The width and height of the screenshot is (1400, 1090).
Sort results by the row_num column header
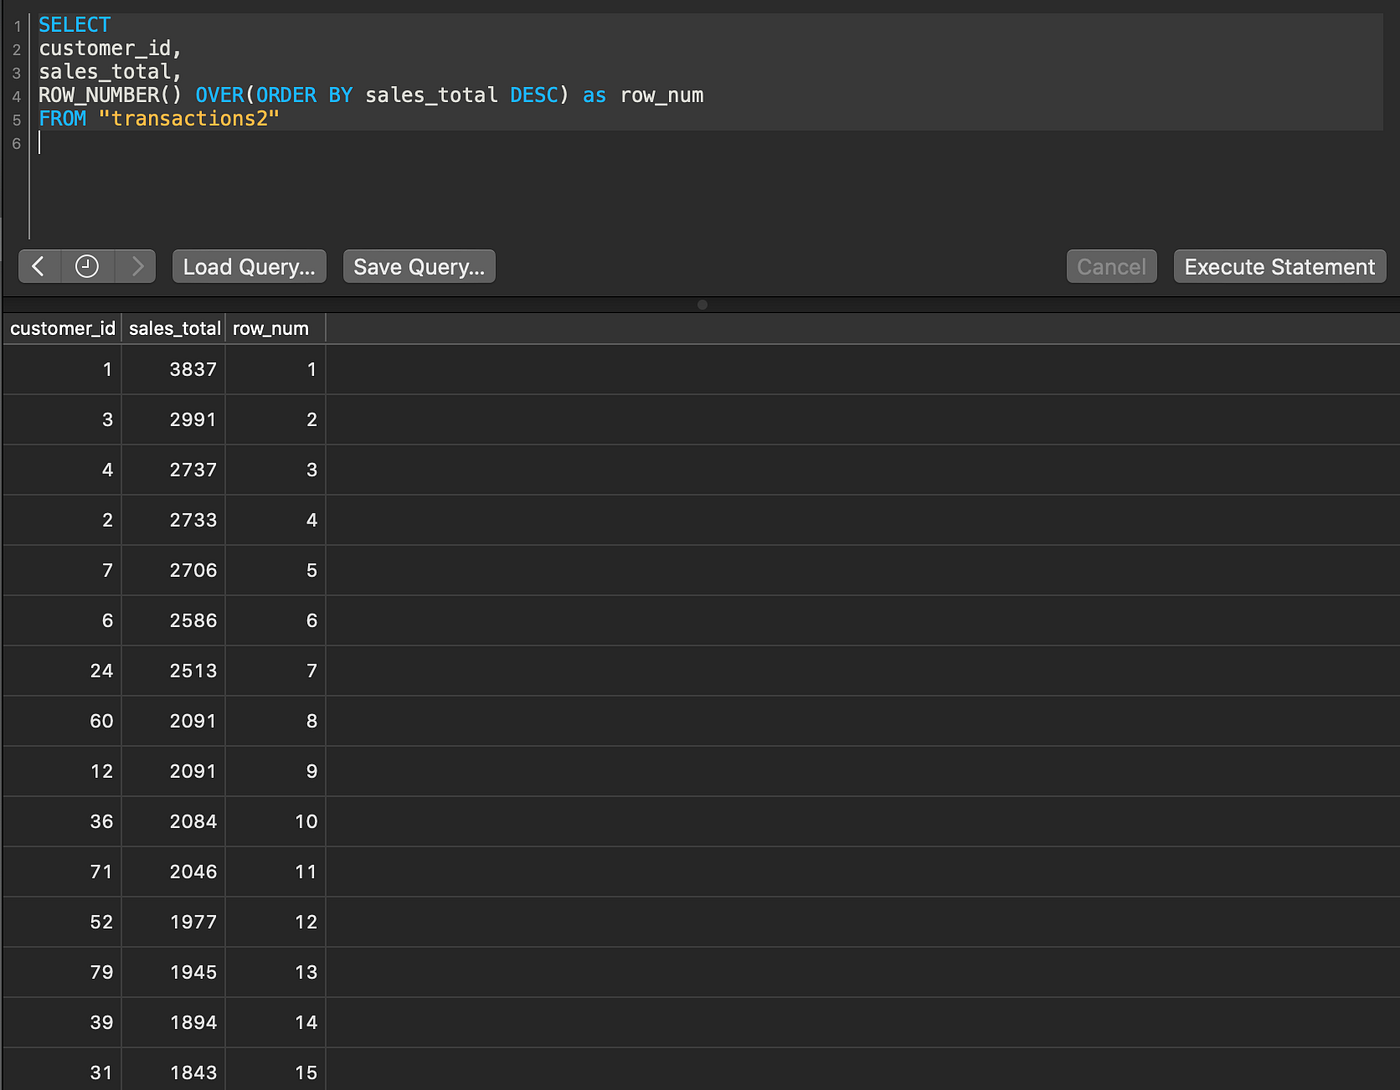(x=270, y=328)
